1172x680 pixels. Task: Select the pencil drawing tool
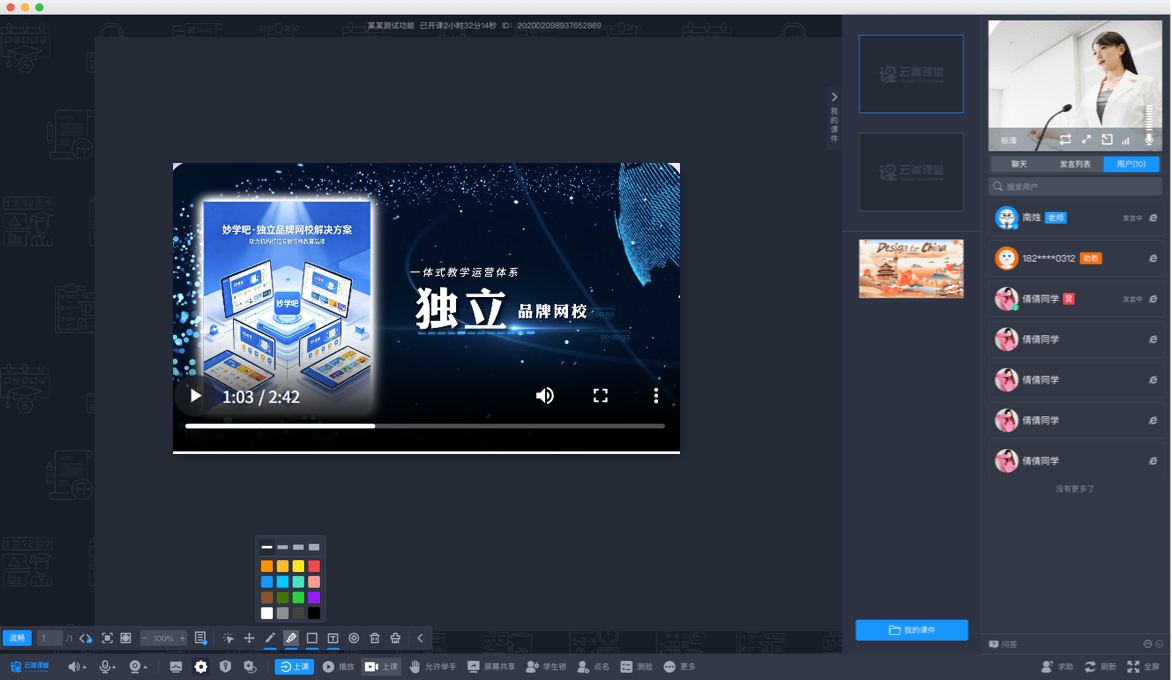270,638
